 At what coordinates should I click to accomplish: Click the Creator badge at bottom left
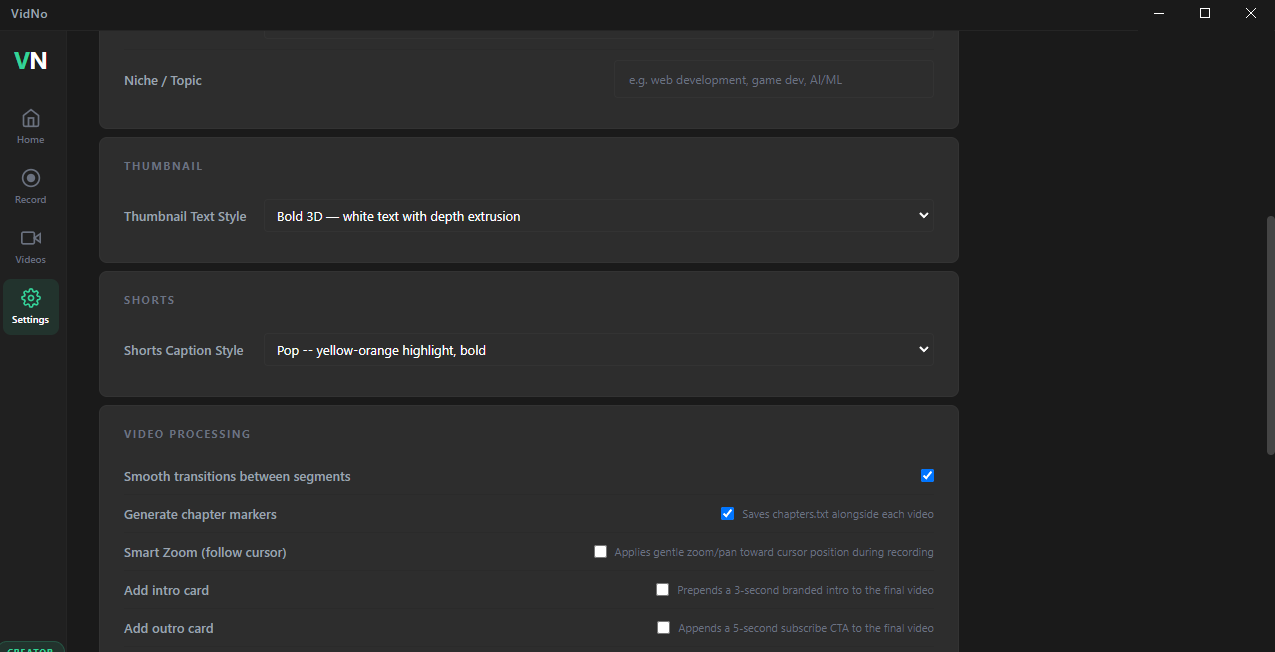[x=31, y=647]
